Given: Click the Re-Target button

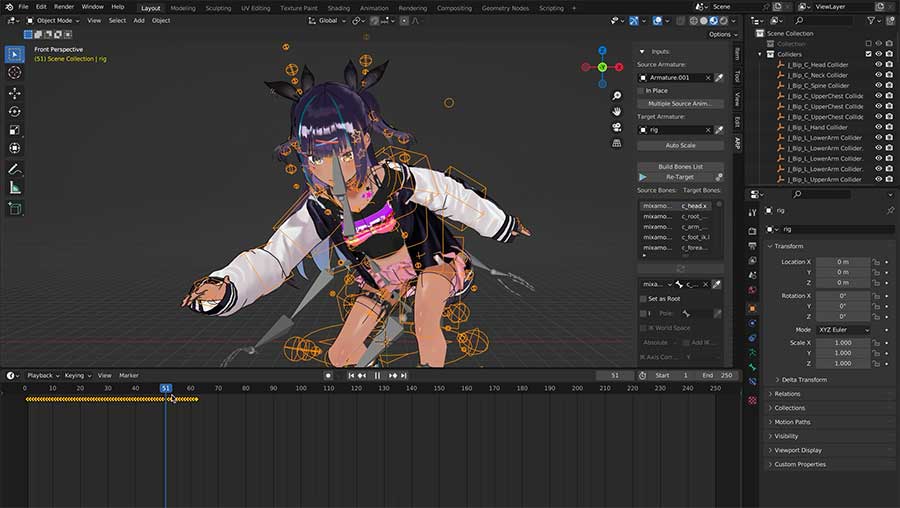Looking at the screenshot, I should pos(680,177).
